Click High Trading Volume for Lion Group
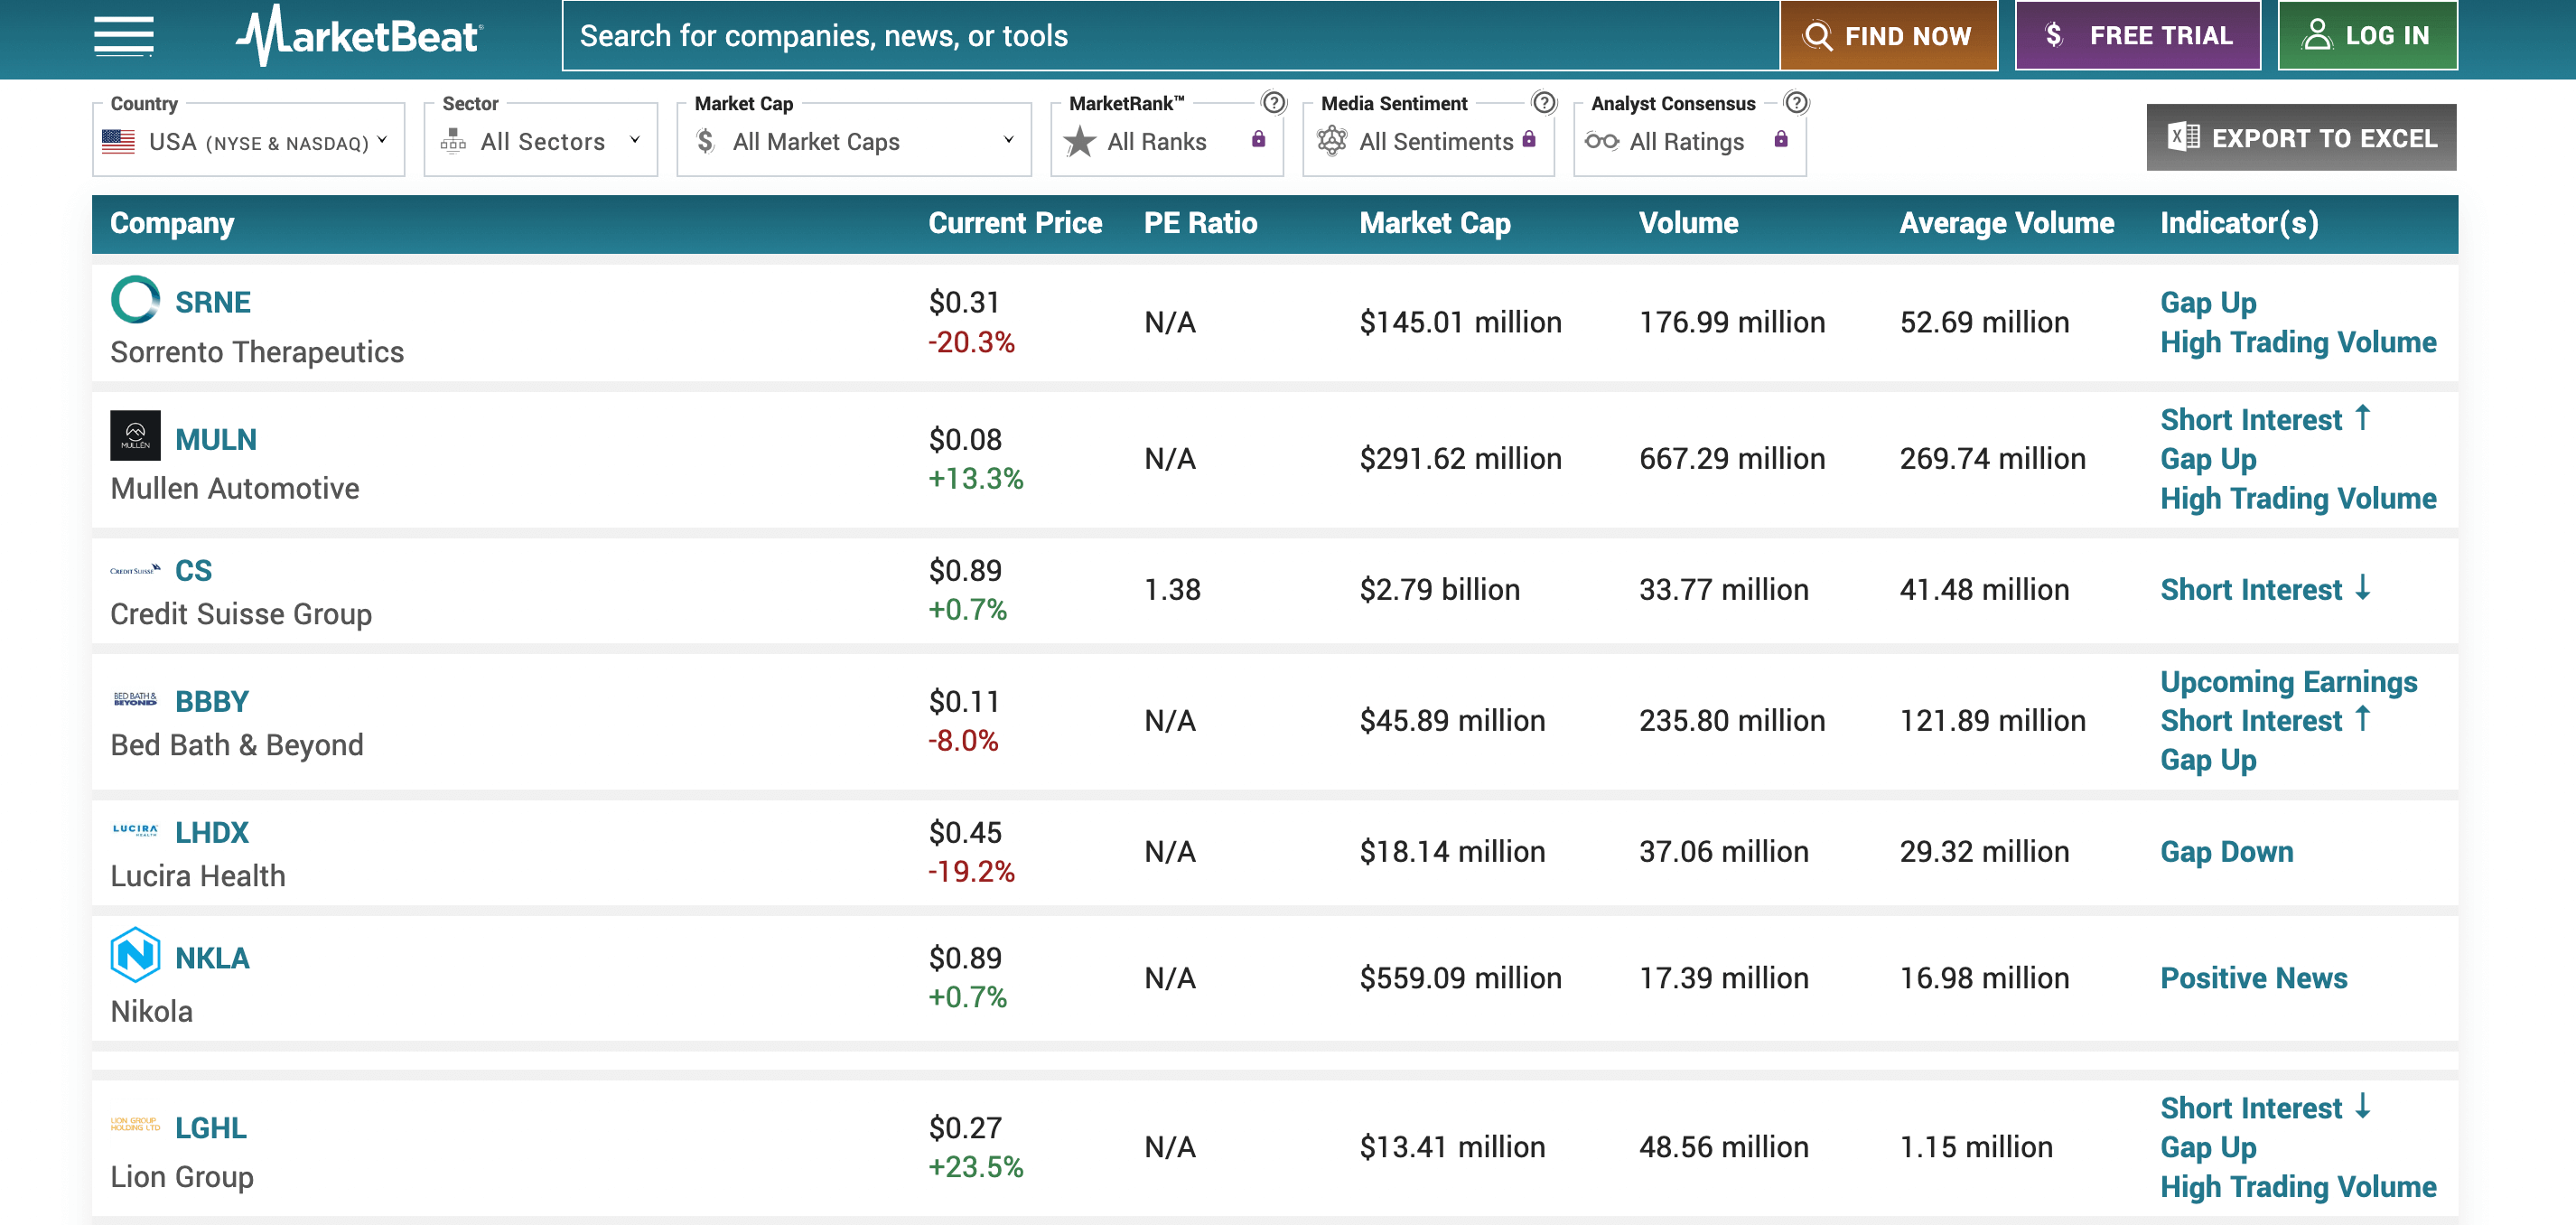The image size is (2576, 1225). 2298,1187
